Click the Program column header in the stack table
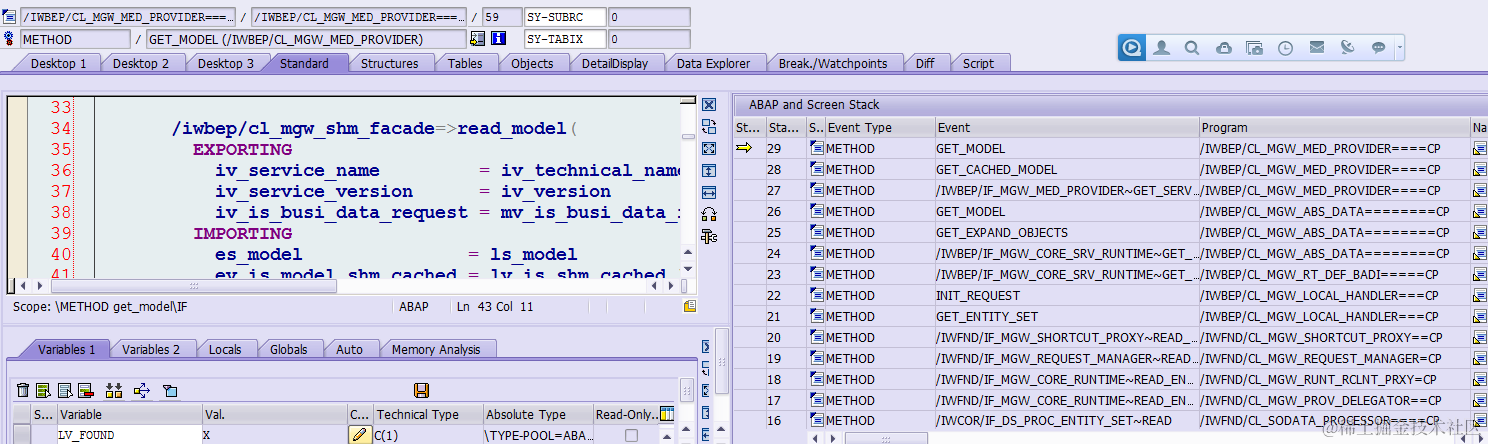 [1334, 127]
